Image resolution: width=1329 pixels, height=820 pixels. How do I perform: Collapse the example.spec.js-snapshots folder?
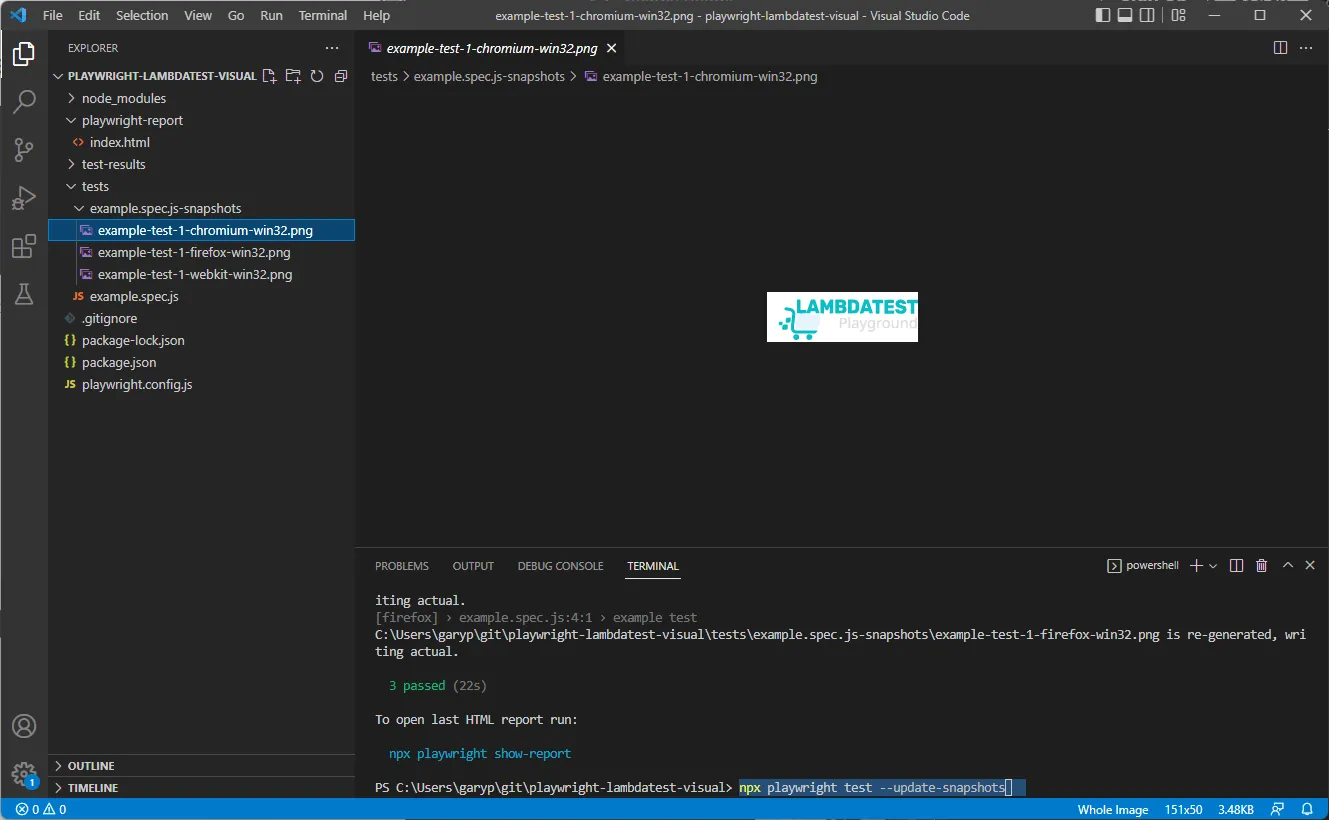[165, 208]
